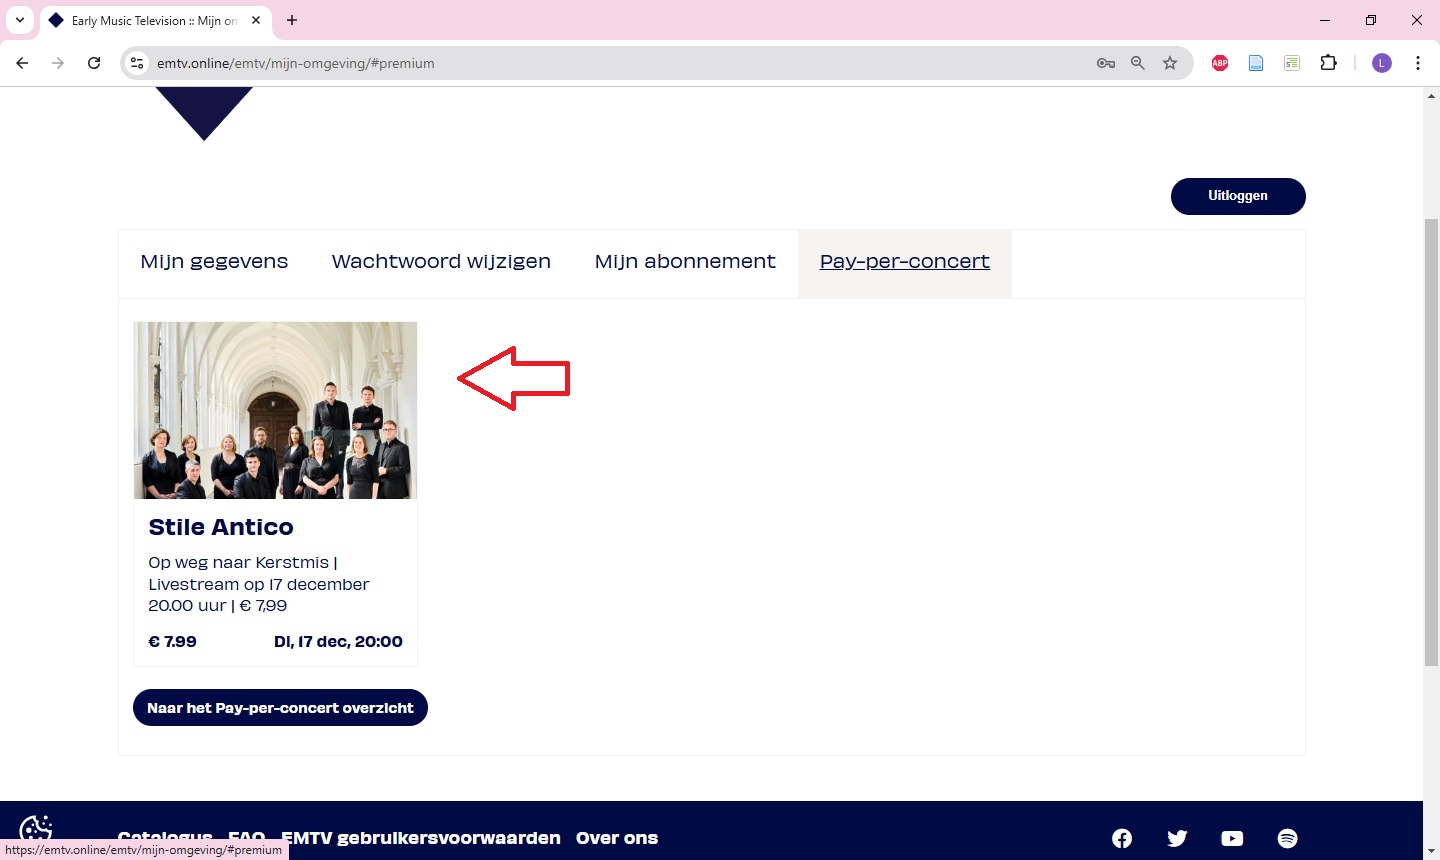This screenshot has height=860, width=1440.
Task: Open the YouTube icon in footer
Action: click(1232, 838)
